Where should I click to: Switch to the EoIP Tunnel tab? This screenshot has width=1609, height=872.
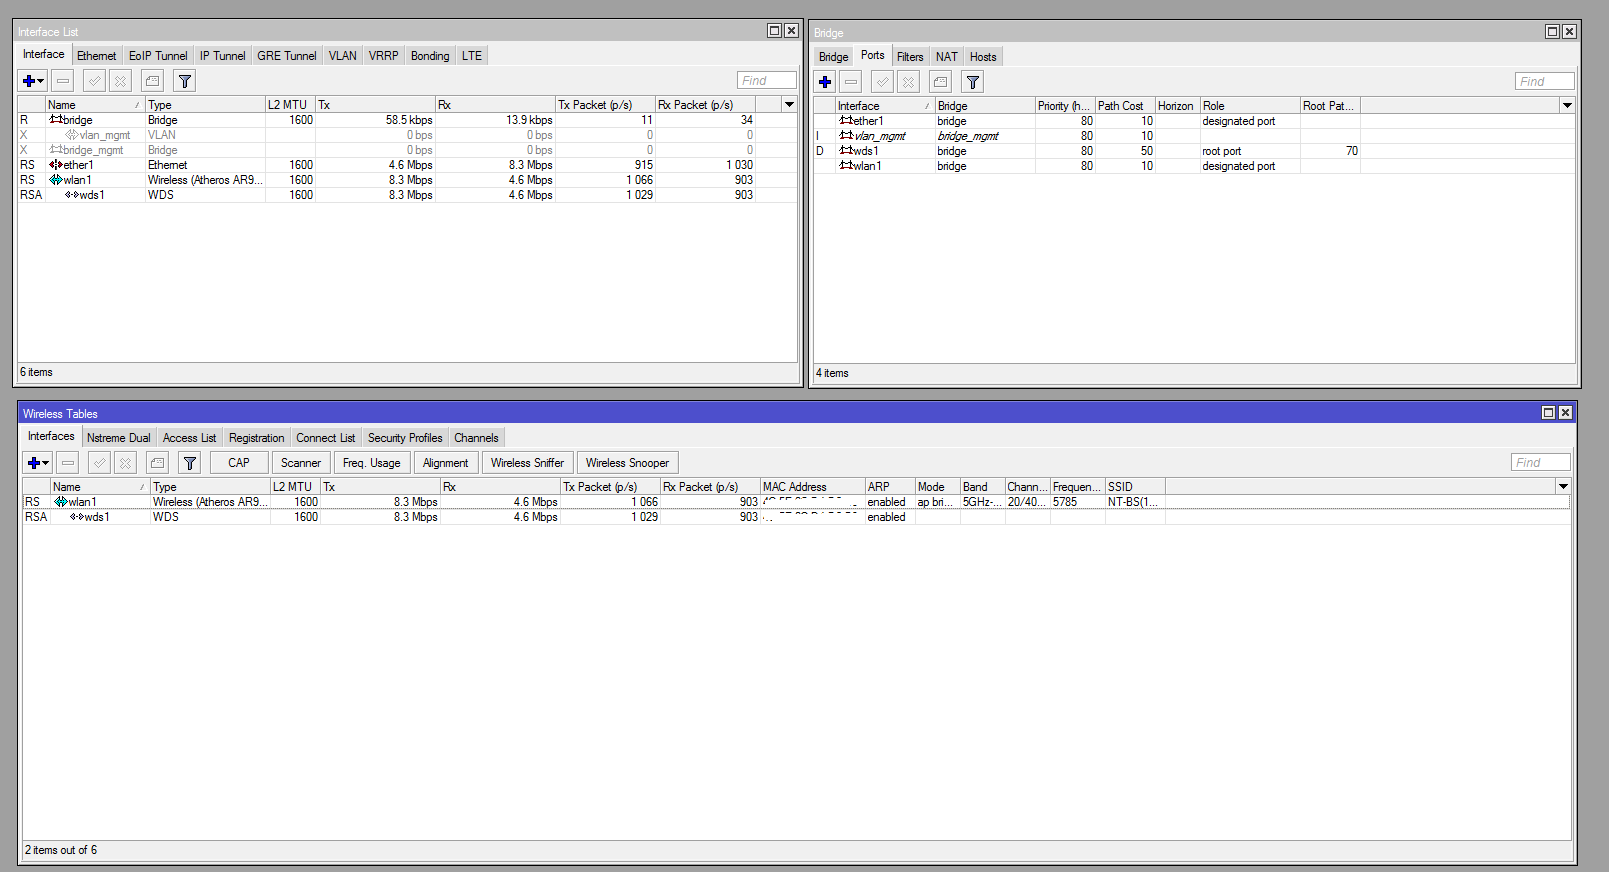[158, 56]
